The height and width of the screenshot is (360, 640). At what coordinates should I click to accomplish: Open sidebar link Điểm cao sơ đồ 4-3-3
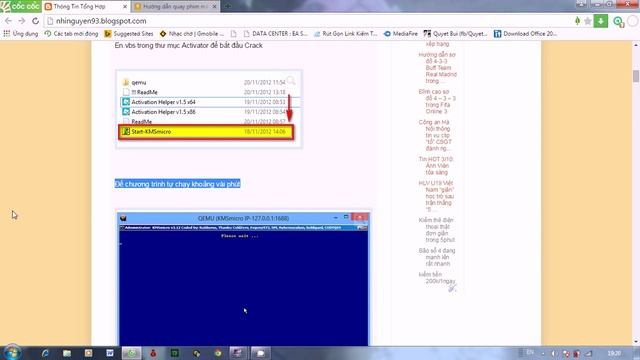pos(437,102)
